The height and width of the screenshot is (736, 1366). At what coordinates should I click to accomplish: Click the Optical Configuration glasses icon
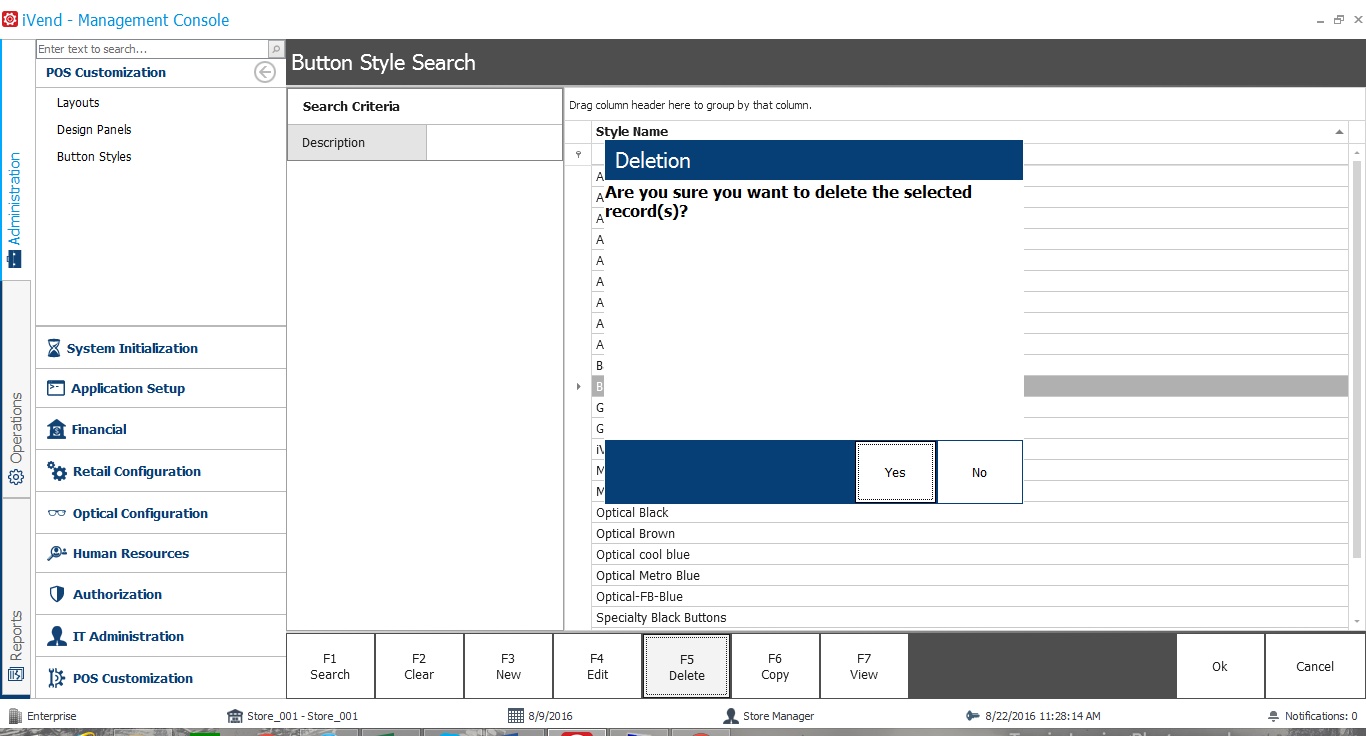click(57, 513)
